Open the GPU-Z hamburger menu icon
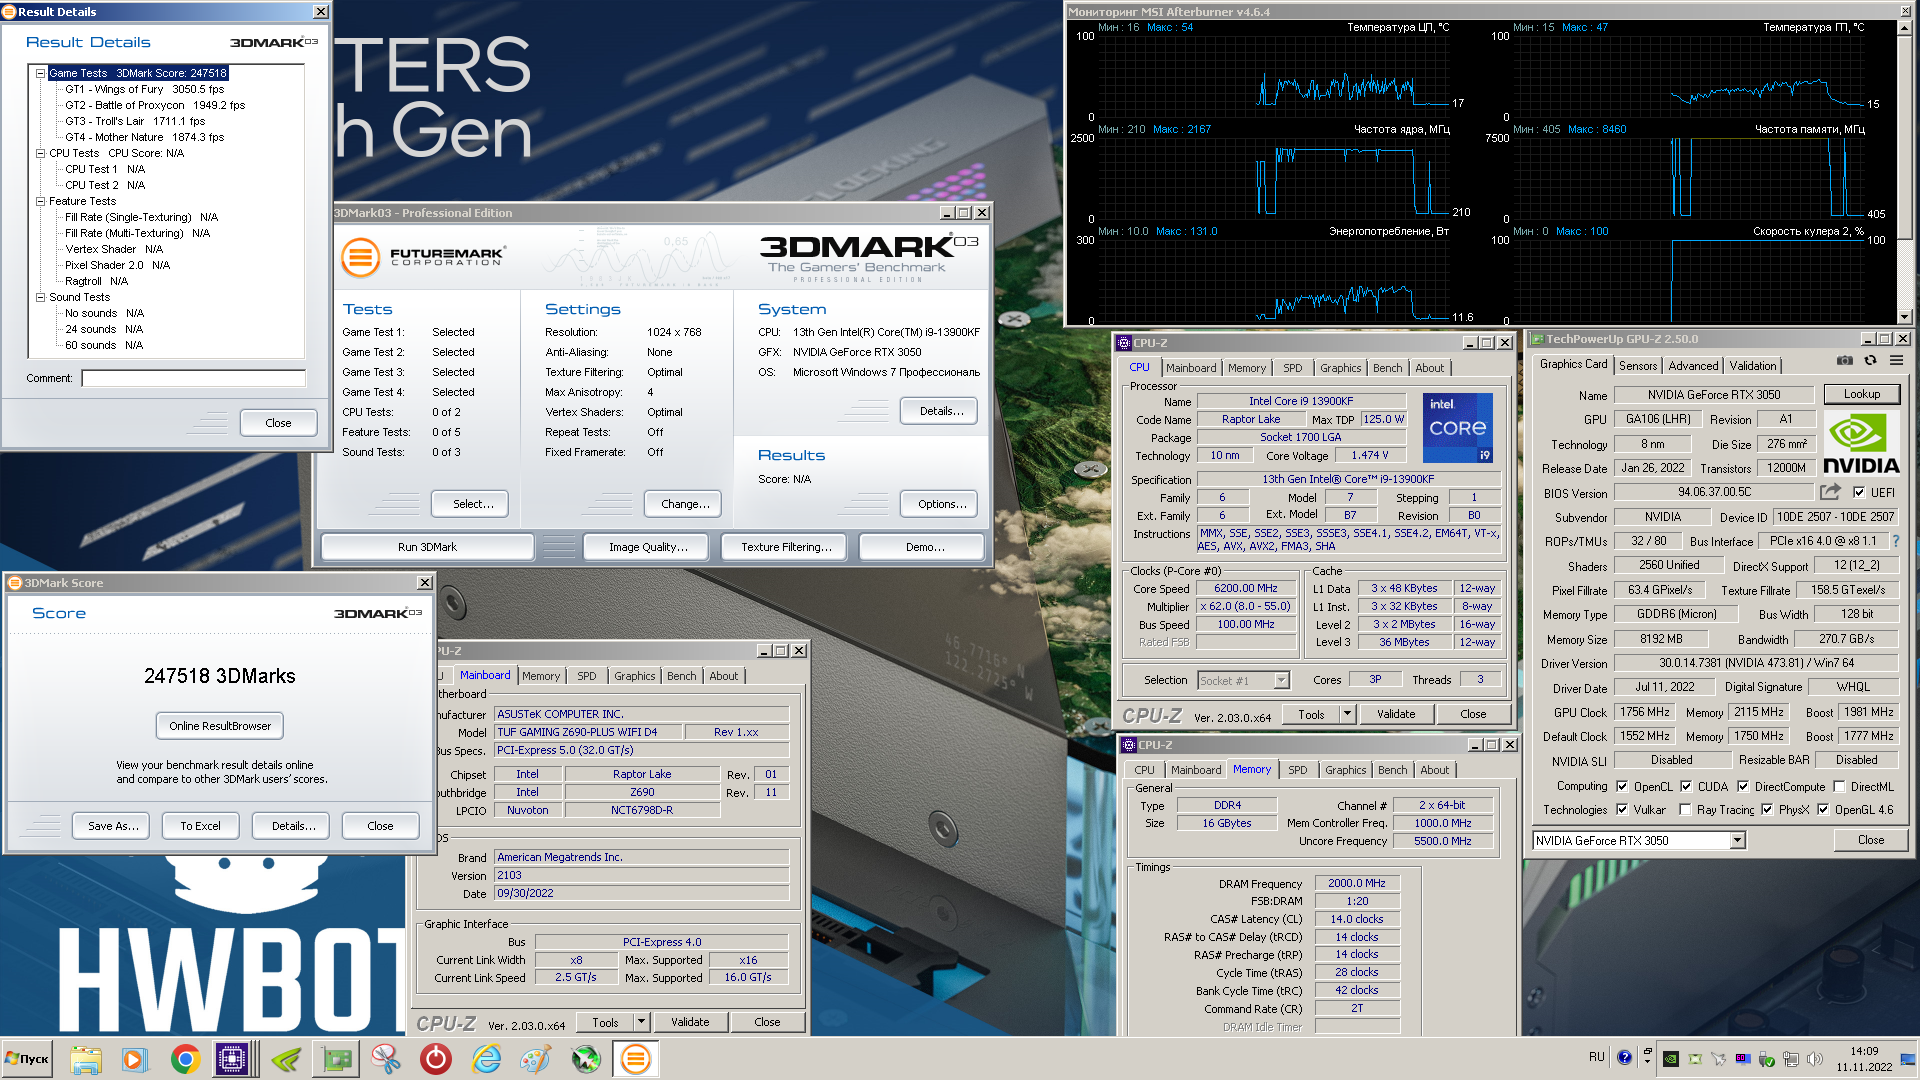 tap(1896, 361)
